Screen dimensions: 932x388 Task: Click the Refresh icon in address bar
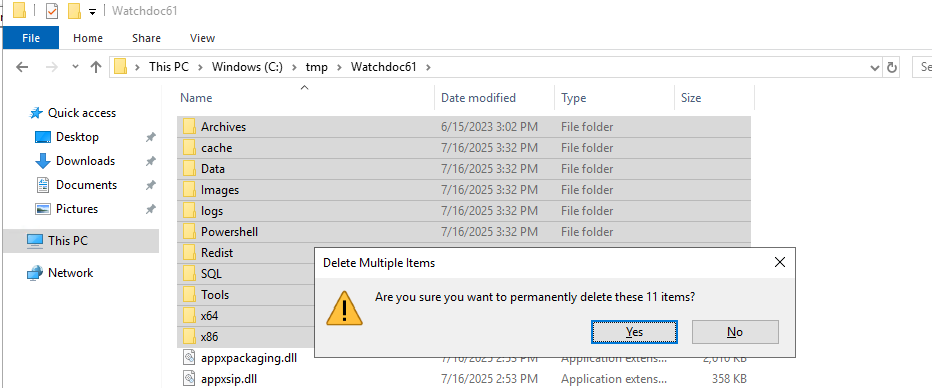(892, 67)
